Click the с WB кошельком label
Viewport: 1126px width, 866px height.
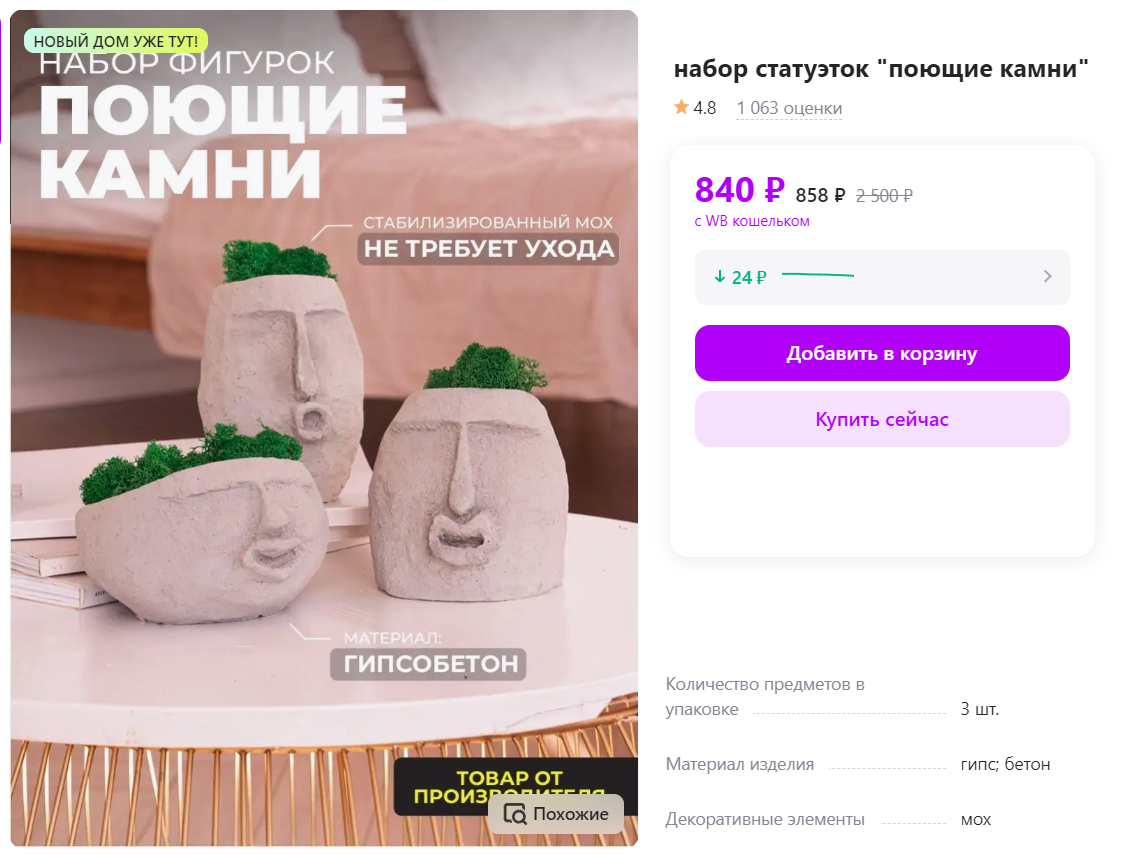click(x=752, y=221)
